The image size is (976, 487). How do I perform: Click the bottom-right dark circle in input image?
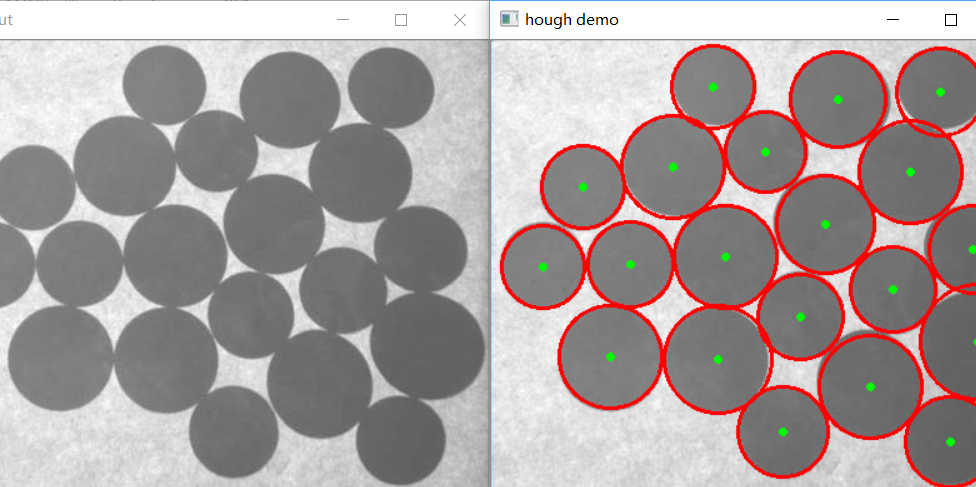(x=400, y=440)
